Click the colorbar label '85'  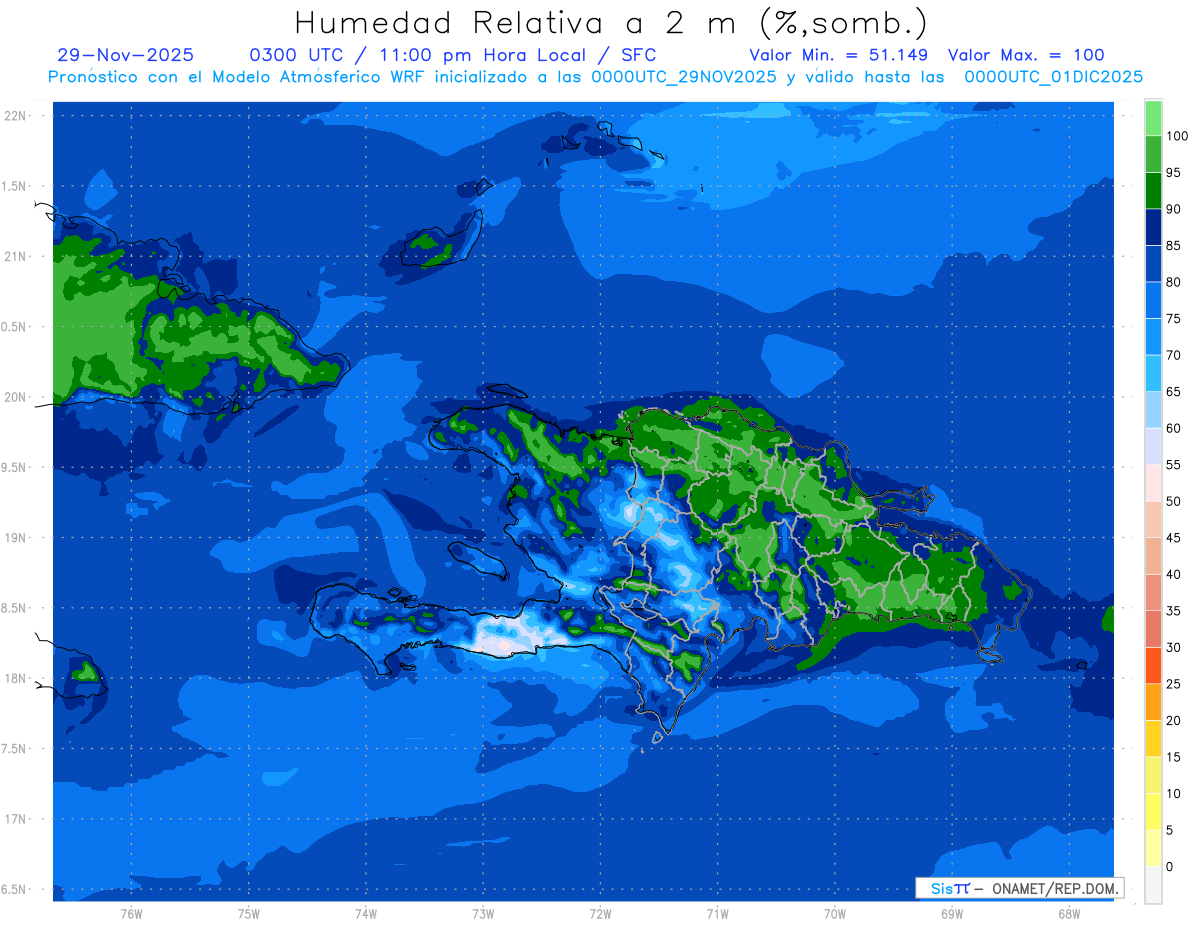click(1173, 245)
